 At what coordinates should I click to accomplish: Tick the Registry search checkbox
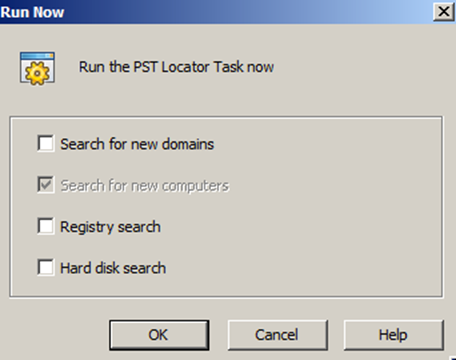coord(46,226)
